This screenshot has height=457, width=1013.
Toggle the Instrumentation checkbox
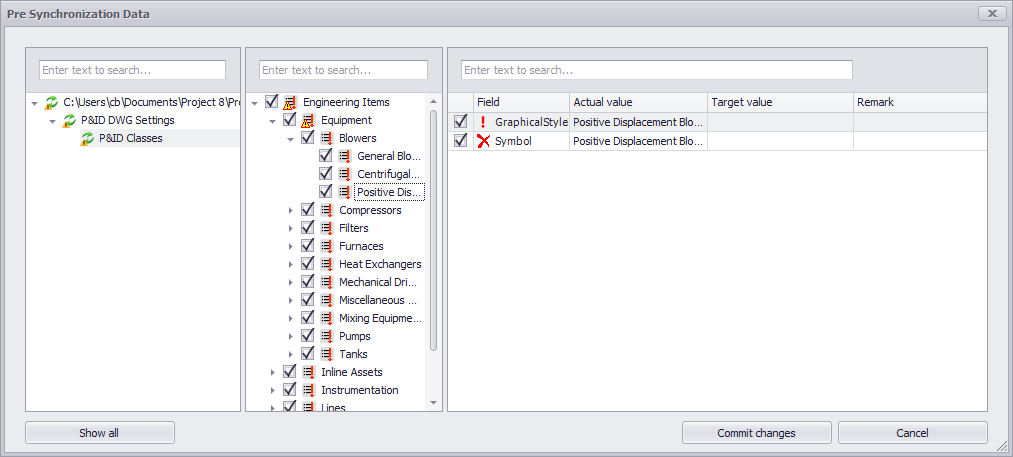pyautogui.click(x=289, y=390)
